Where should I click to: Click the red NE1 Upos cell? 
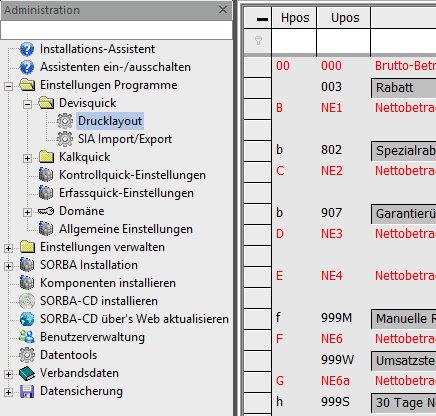(332, 108)
